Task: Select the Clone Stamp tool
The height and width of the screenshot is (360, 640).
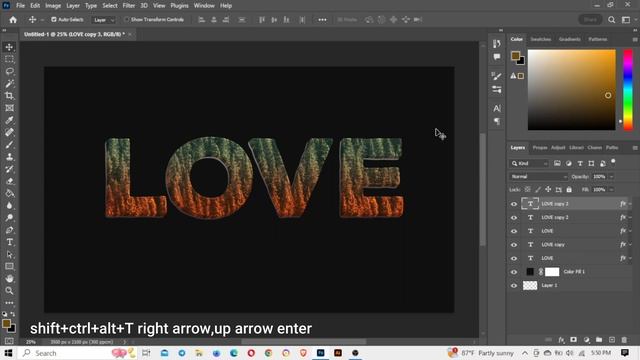Action: click(9, 157)
